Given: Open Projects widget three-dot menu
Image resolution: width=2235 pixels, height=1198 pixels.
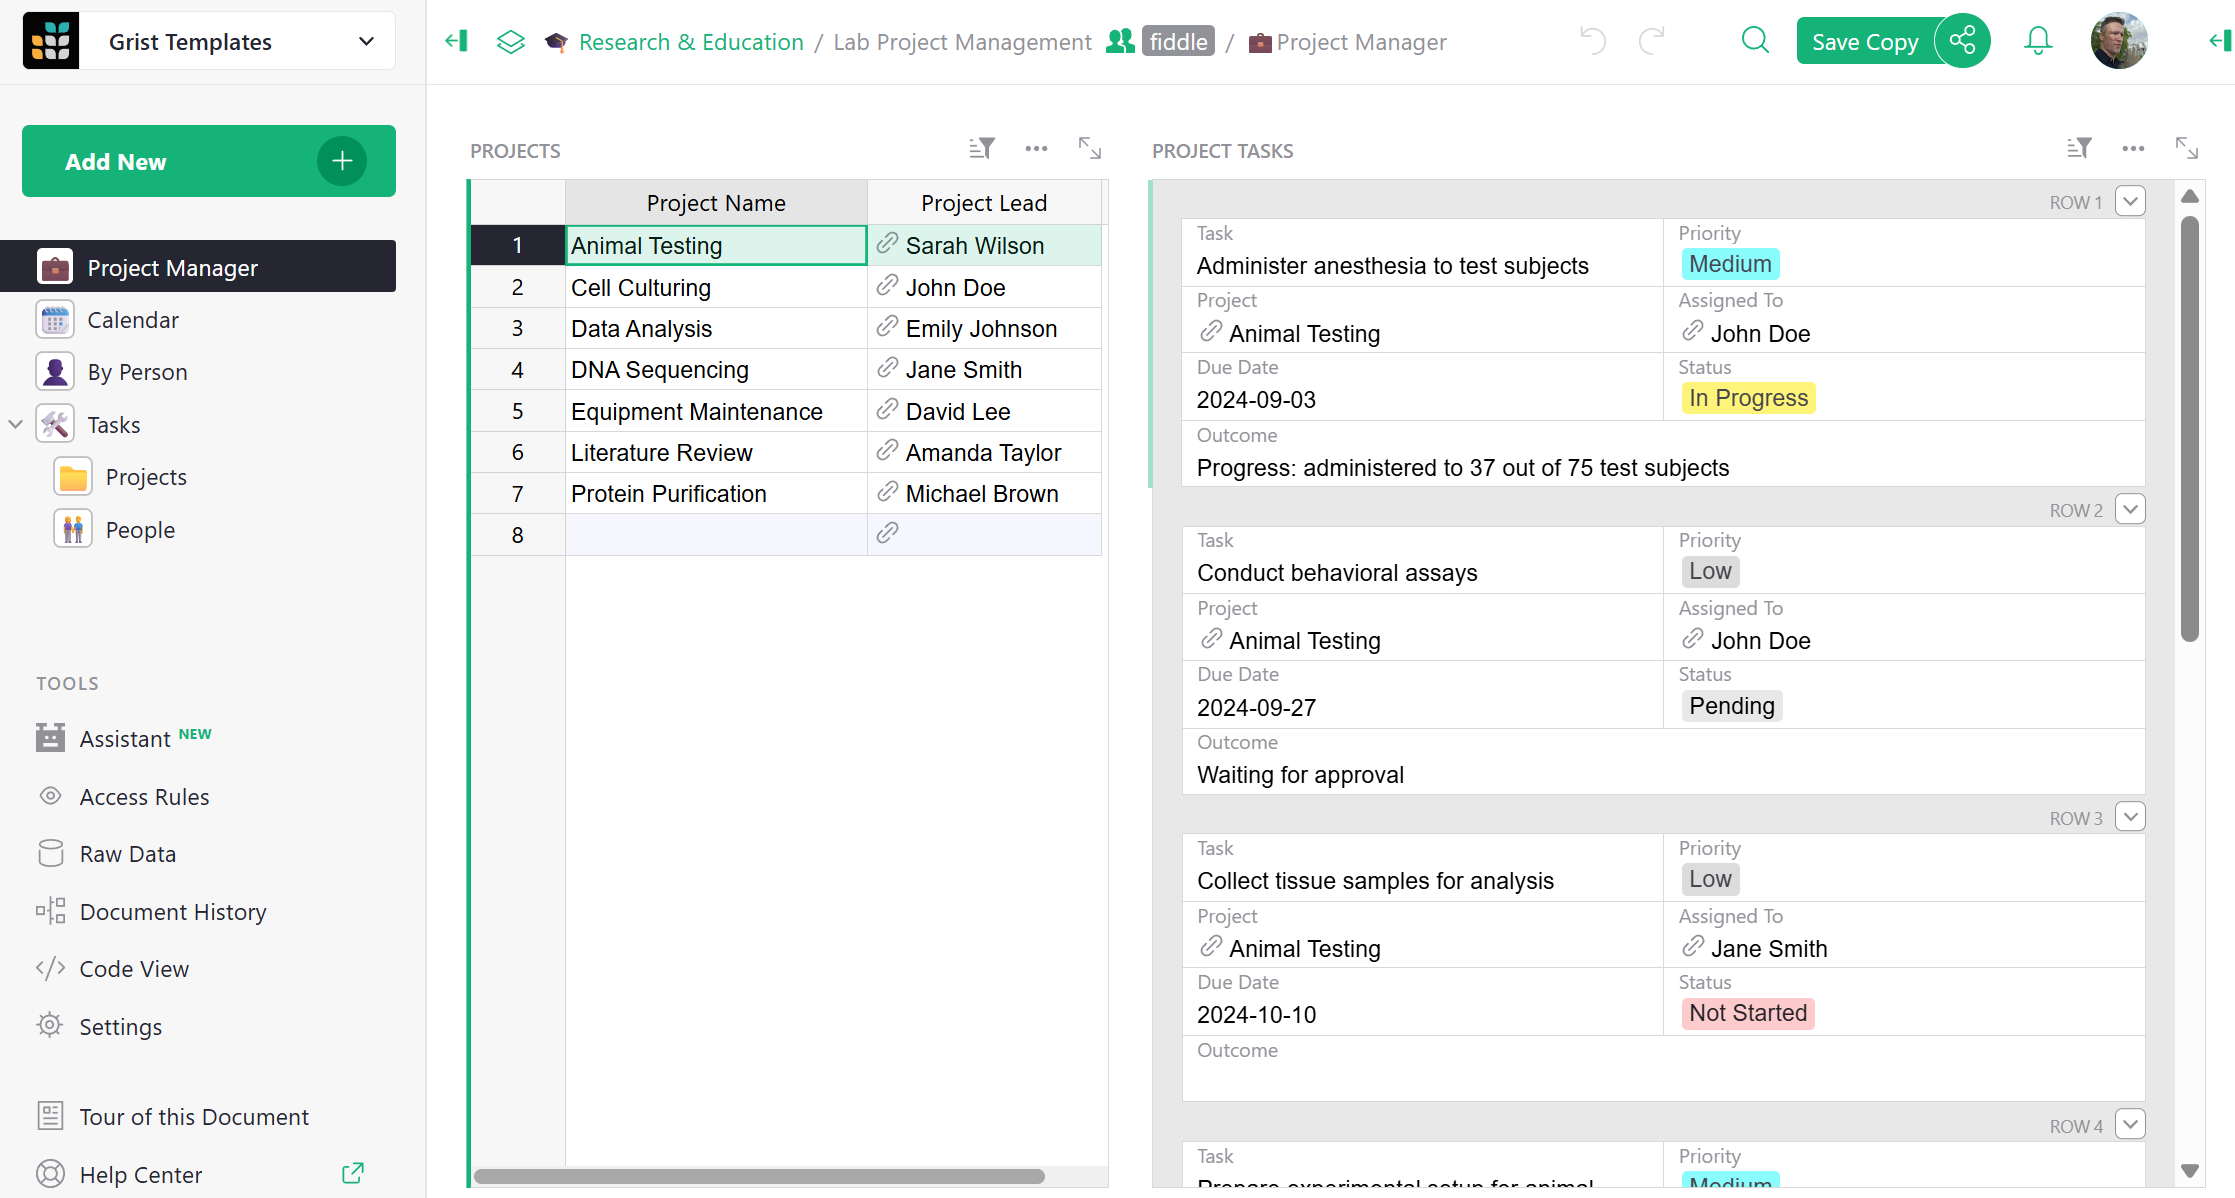Looking at the screenshot, I should click(x=1036, y=149).
